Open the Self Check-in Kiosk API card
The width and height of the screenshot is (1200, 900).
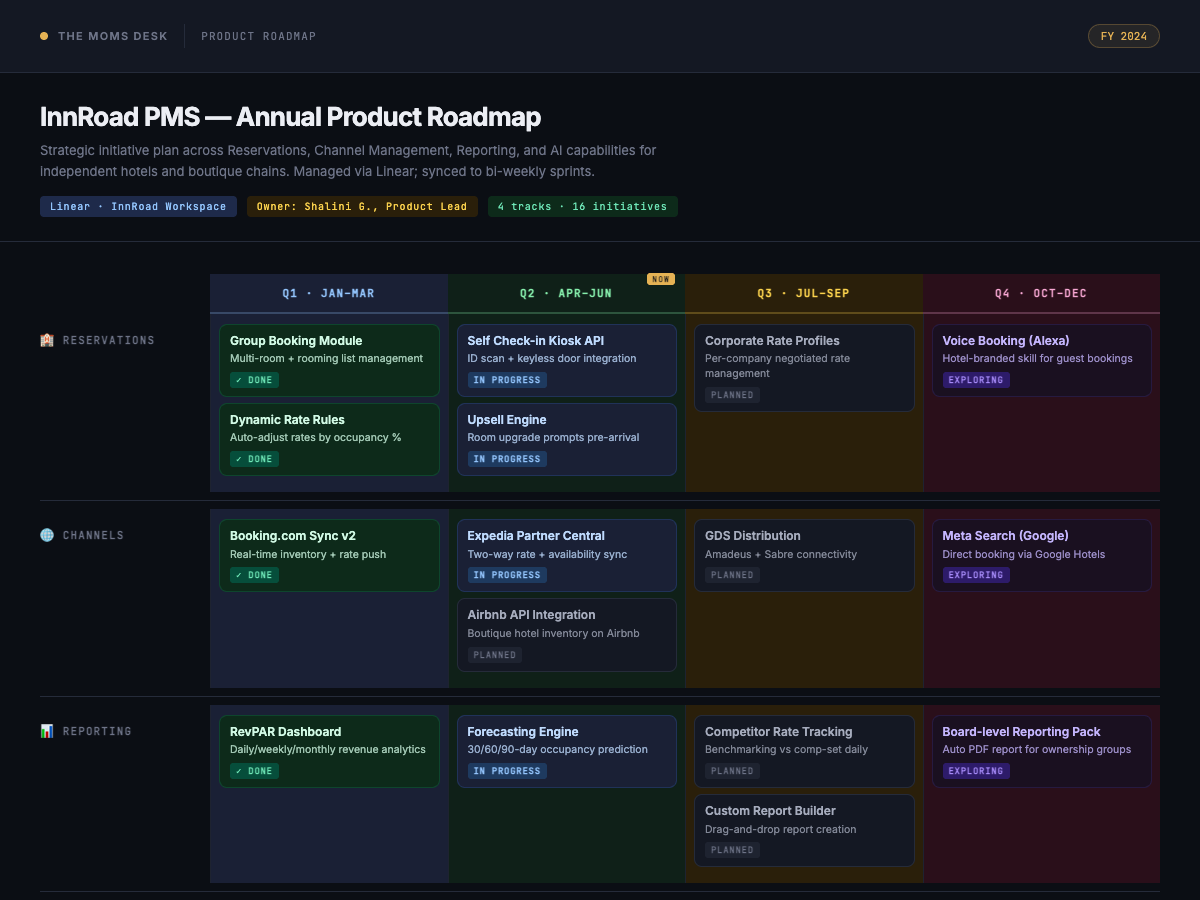tap(566, 360)
